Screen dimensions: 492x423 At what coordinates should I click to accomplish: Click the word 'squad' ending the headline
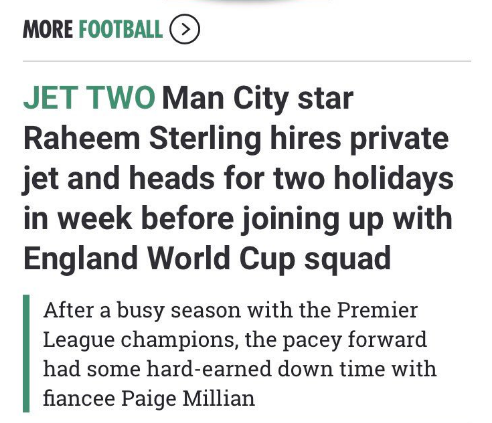[347, 260]
